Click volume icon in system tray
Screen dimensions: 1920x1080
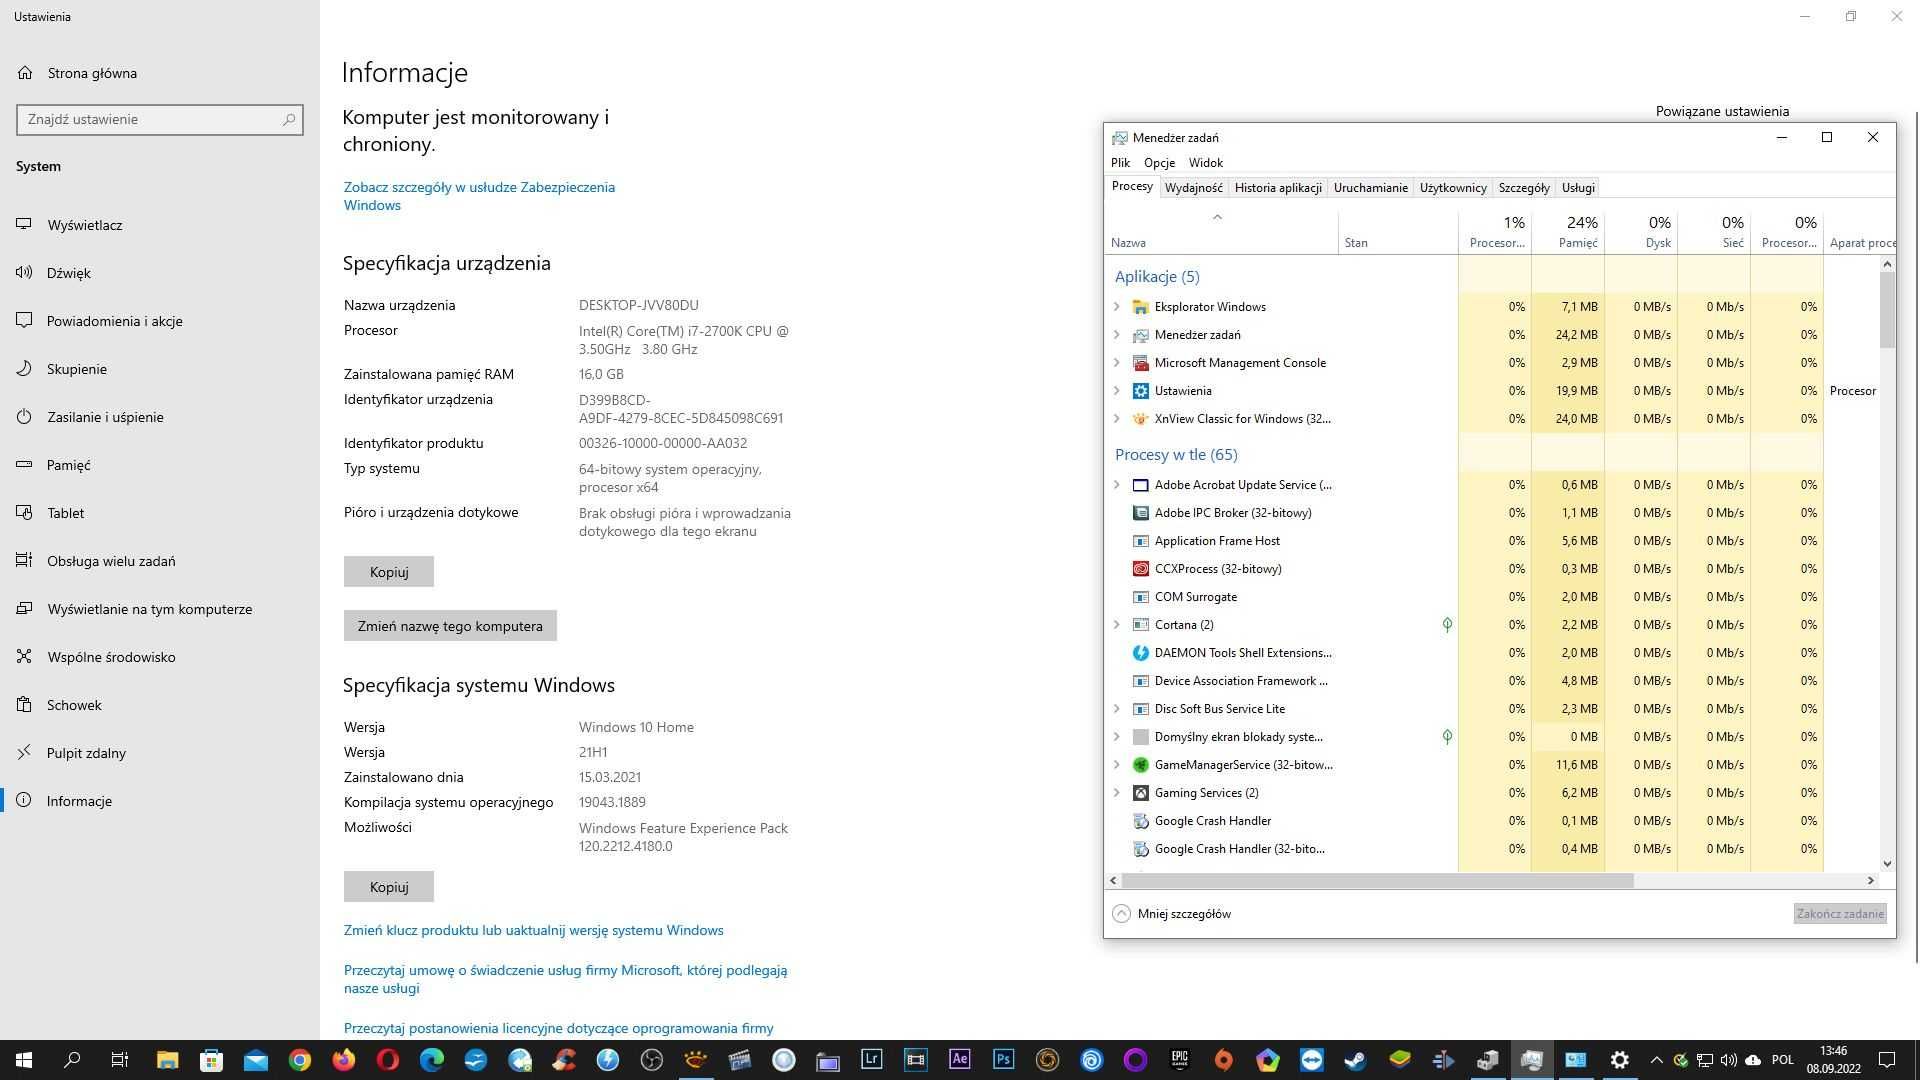coord(1729,1060)
